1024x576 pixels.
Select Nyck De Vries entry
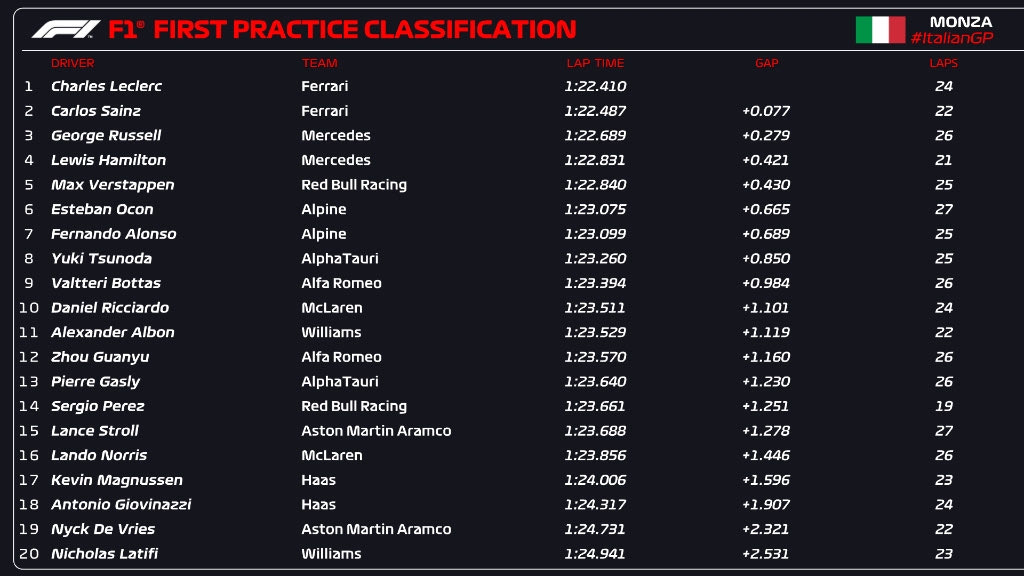(103, 529)
